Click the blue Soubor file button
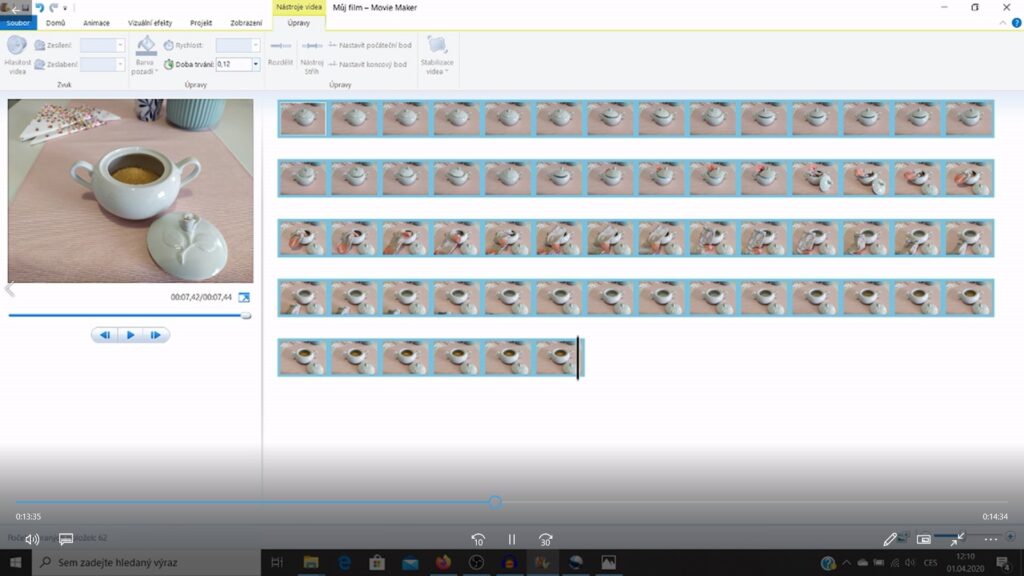Viewport: 1024px width, 576px height. 19,22
